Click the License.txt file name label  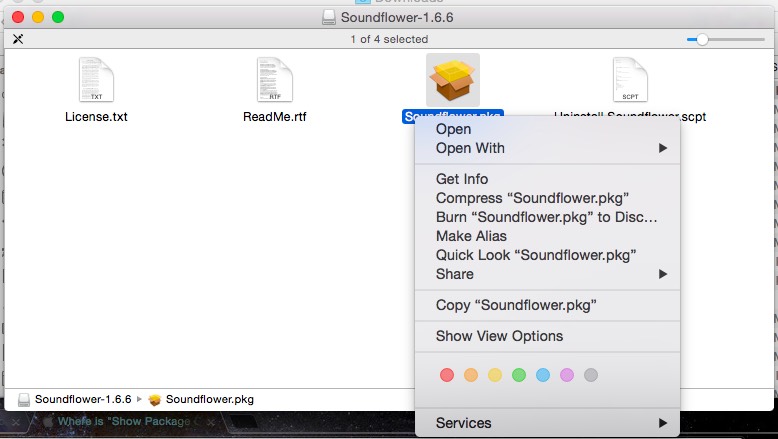coord(96,117)
